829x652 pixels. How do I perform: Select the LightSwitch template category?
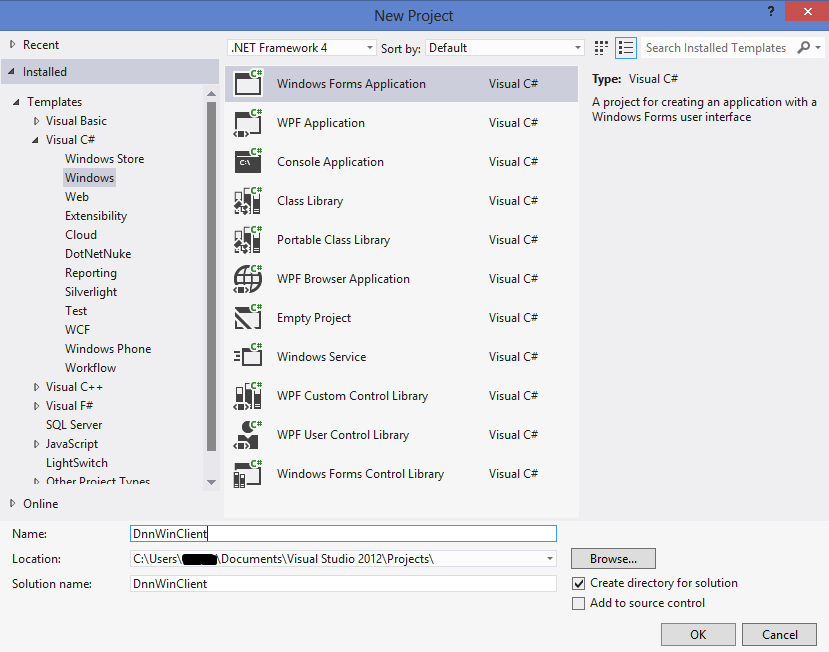pyautogui.click(x=77, y=463)
